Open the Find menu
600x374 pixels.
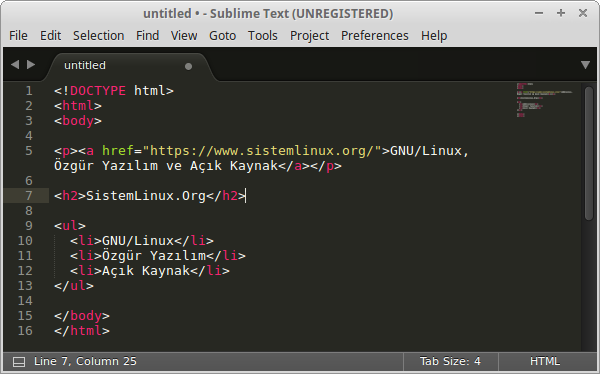(x=147, y=36)
